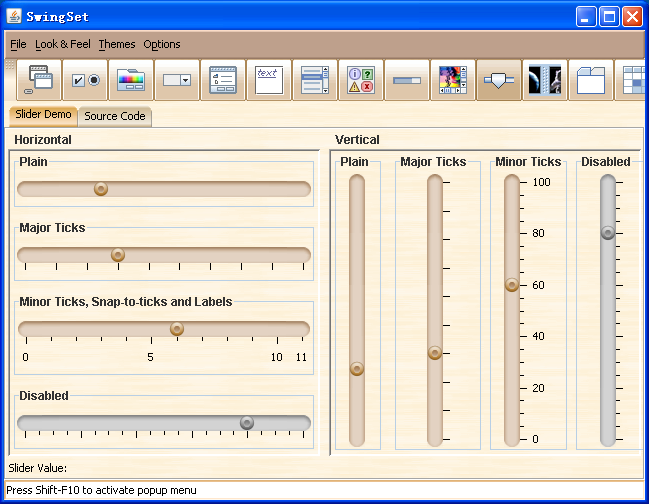Open the Progress Bar demo icon
The image size is (649, 504).
(407, 79)
